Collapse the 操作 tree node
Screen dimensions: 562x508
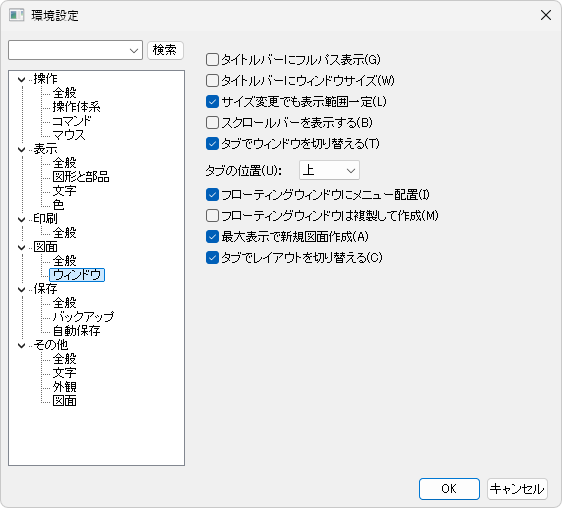pos(22,79)
